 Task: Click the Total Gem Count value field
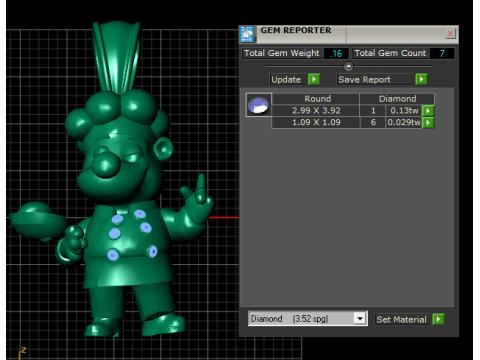tap(442, 53)
